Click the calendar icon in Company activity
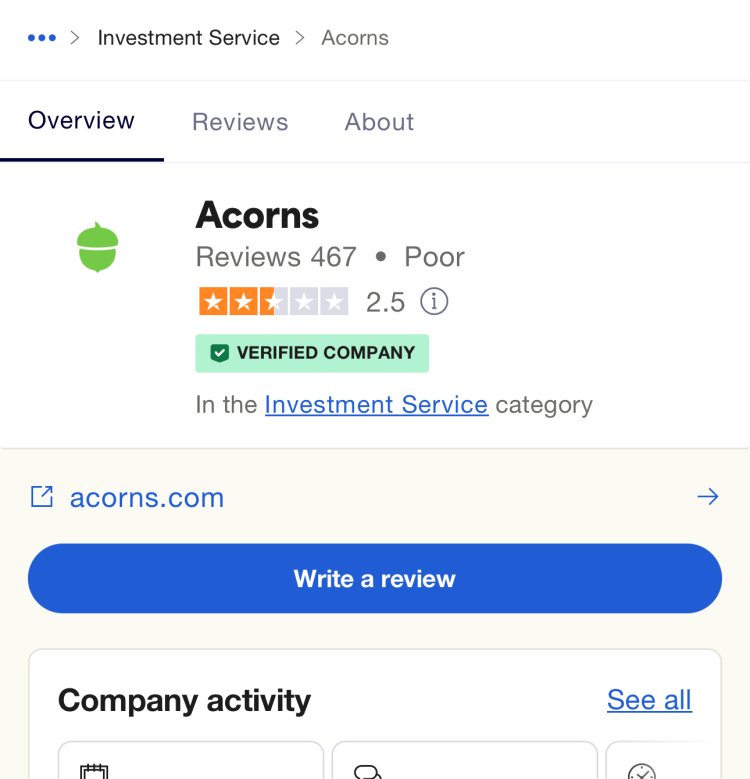 (94, 772)
